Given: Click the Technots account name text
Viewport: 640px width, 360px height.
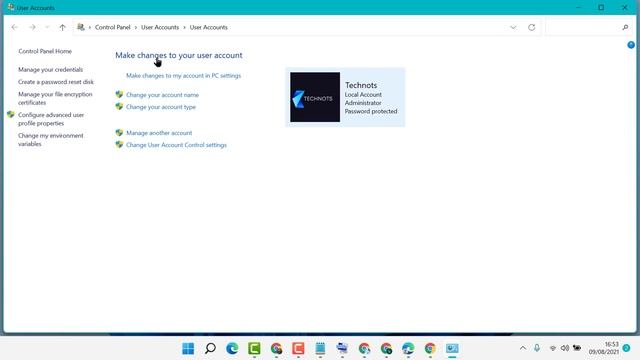Looking at the screenshot, I should pyautogui.click(x=361, y=85).
